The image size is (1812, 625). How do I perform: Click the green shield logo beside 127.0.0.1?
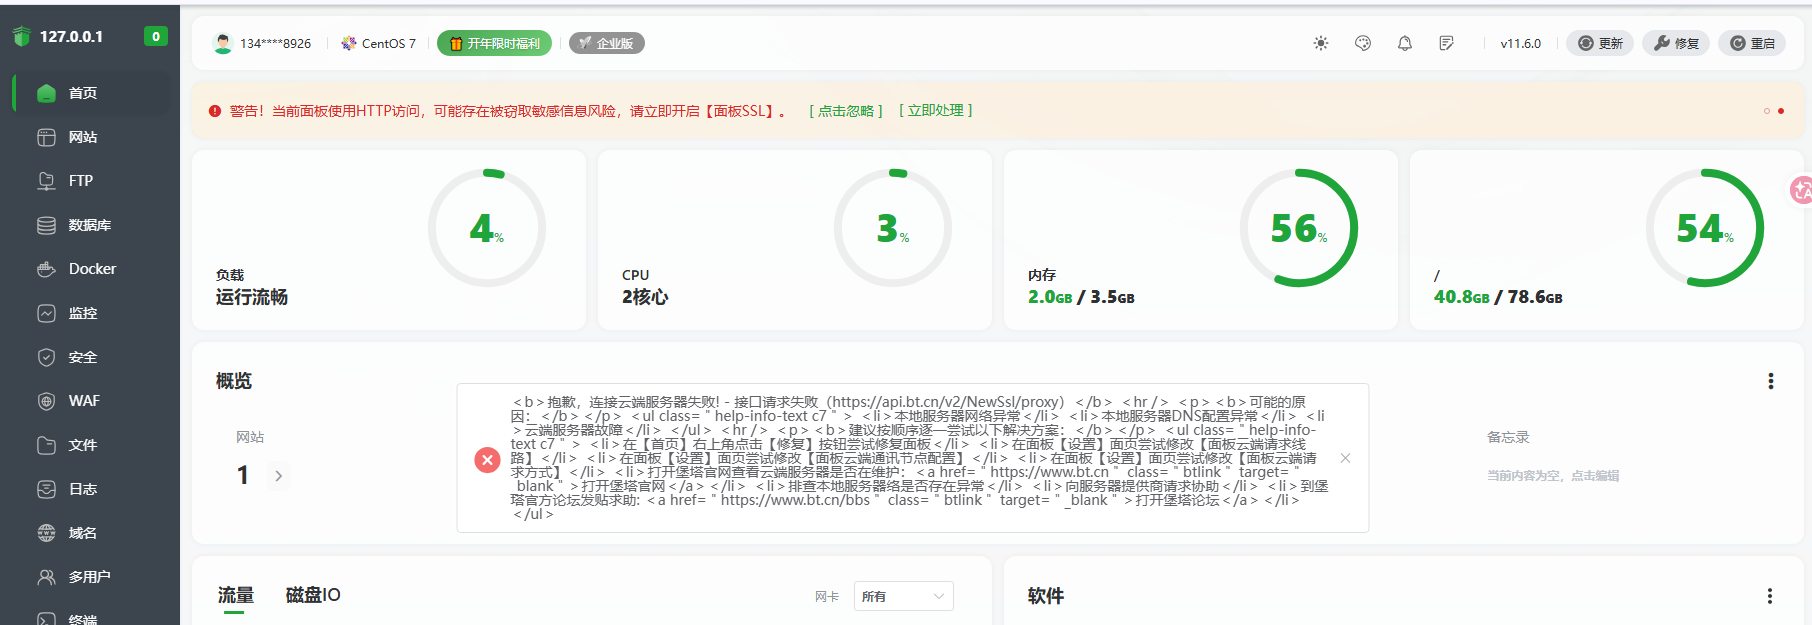22,36
